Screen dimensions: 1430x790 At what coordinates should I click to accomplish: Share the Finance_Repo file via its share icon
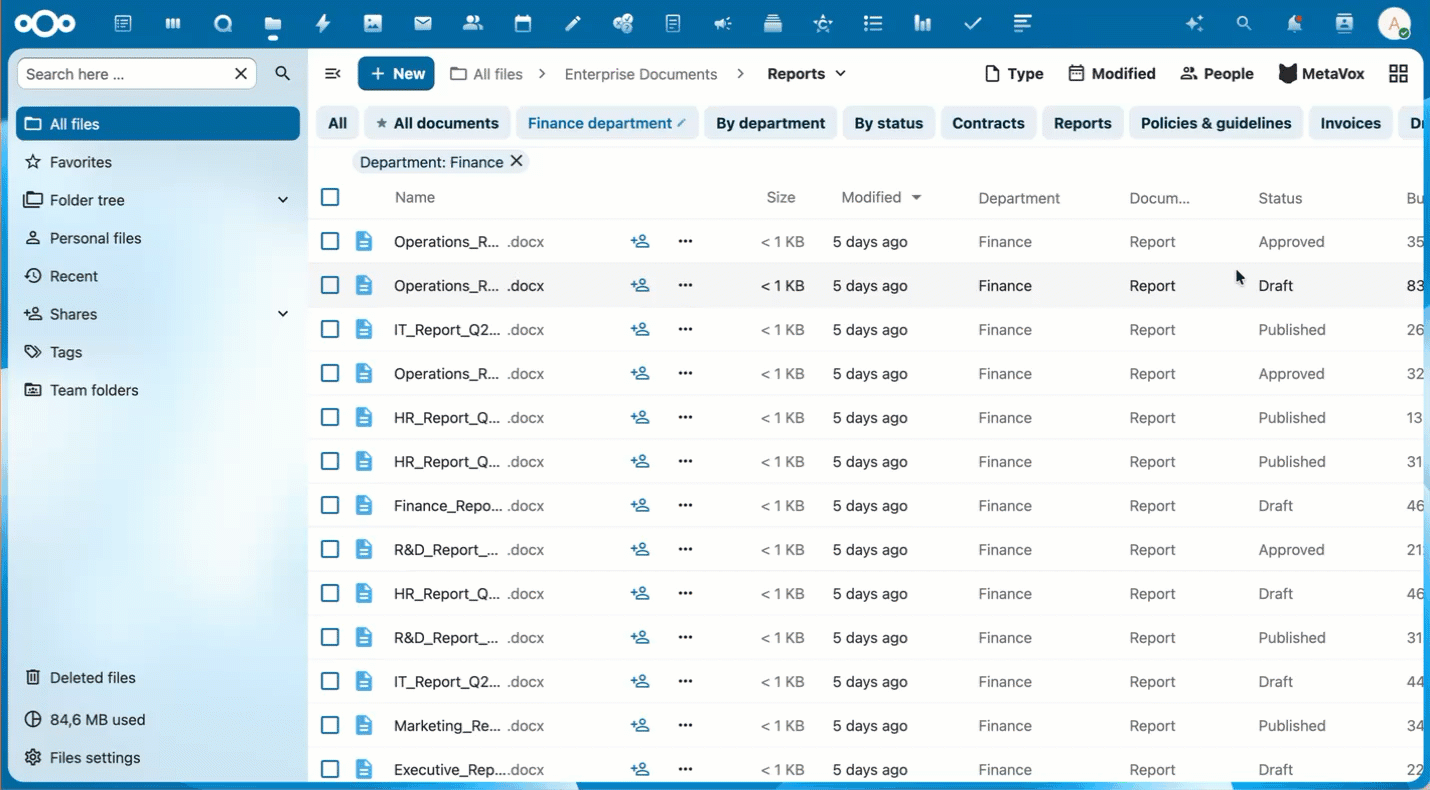tap(640, 505)
